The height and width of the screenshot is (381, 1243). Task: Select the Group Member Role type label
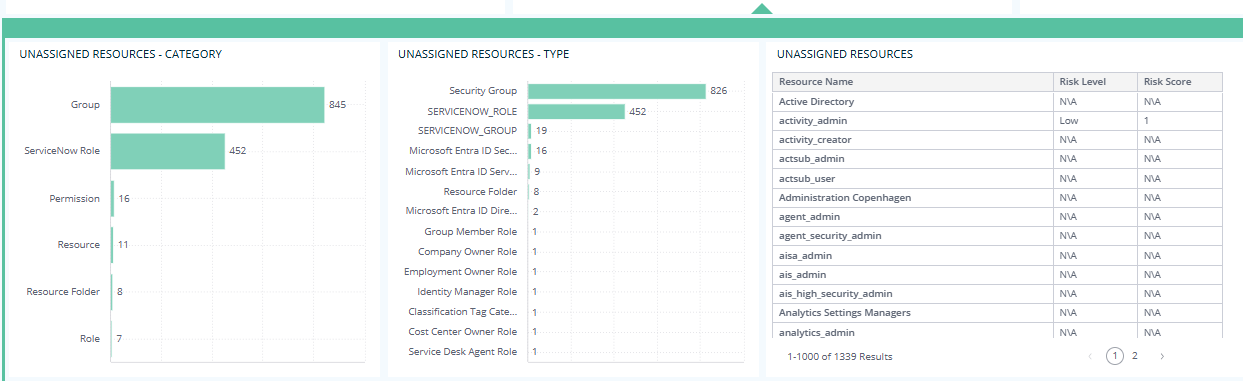tap(471, 231)
